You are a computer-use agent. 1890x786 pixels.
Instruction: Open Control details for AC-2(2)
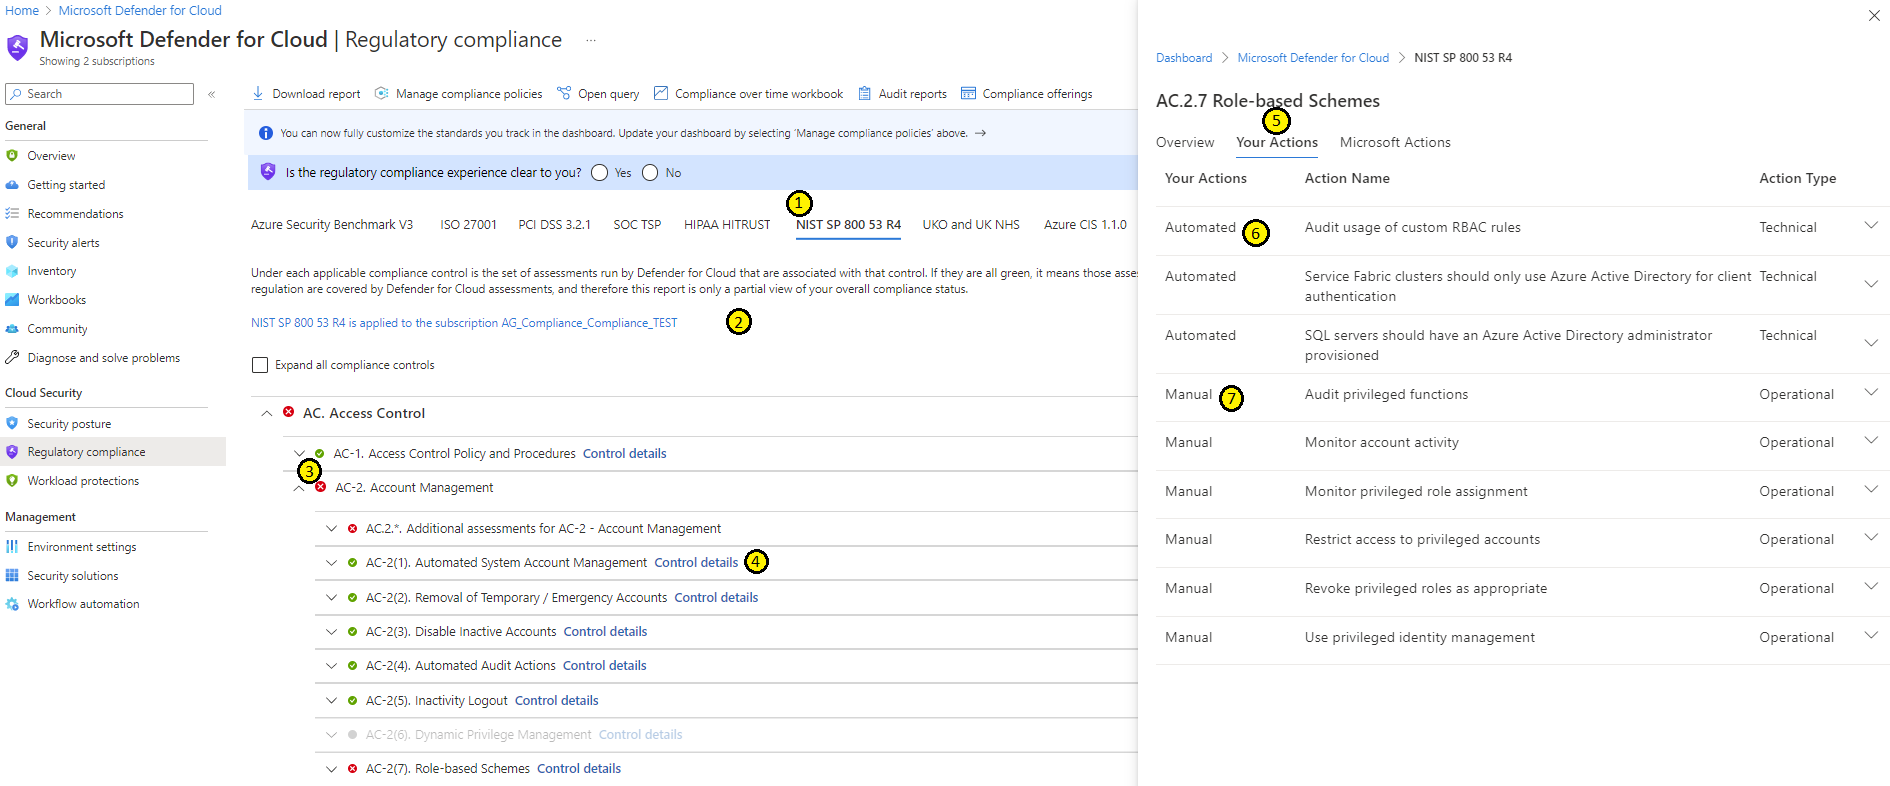click(716, 598)
